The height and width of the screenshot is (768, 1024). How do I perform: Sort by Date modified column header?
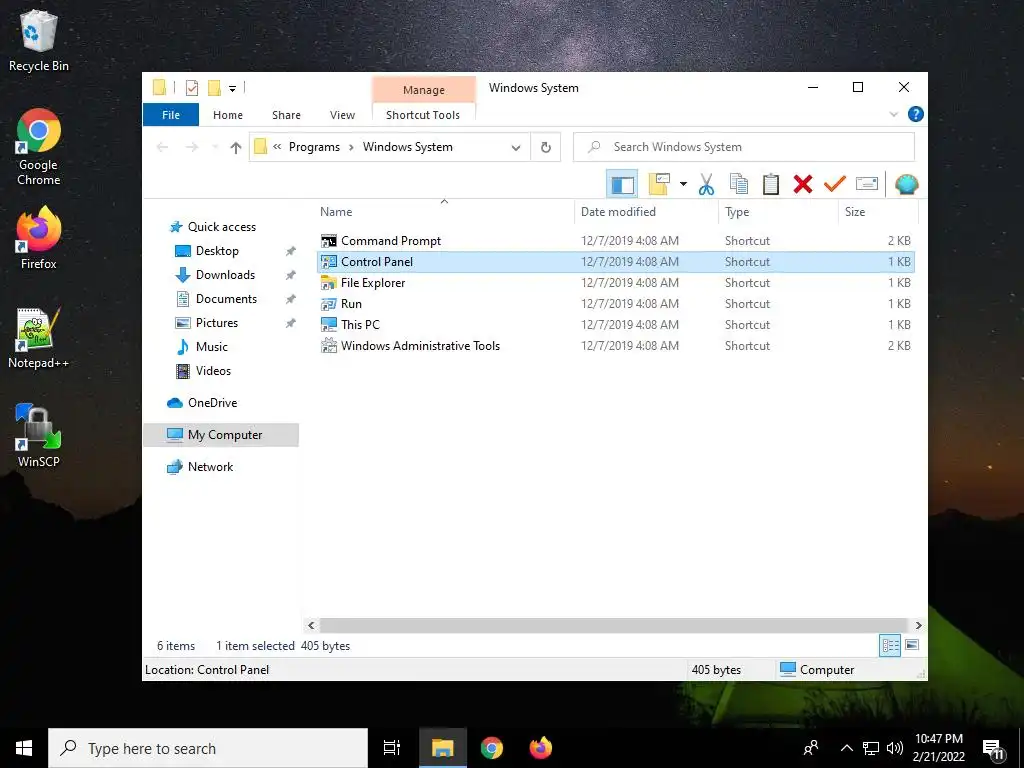click(x=618, y=212)
